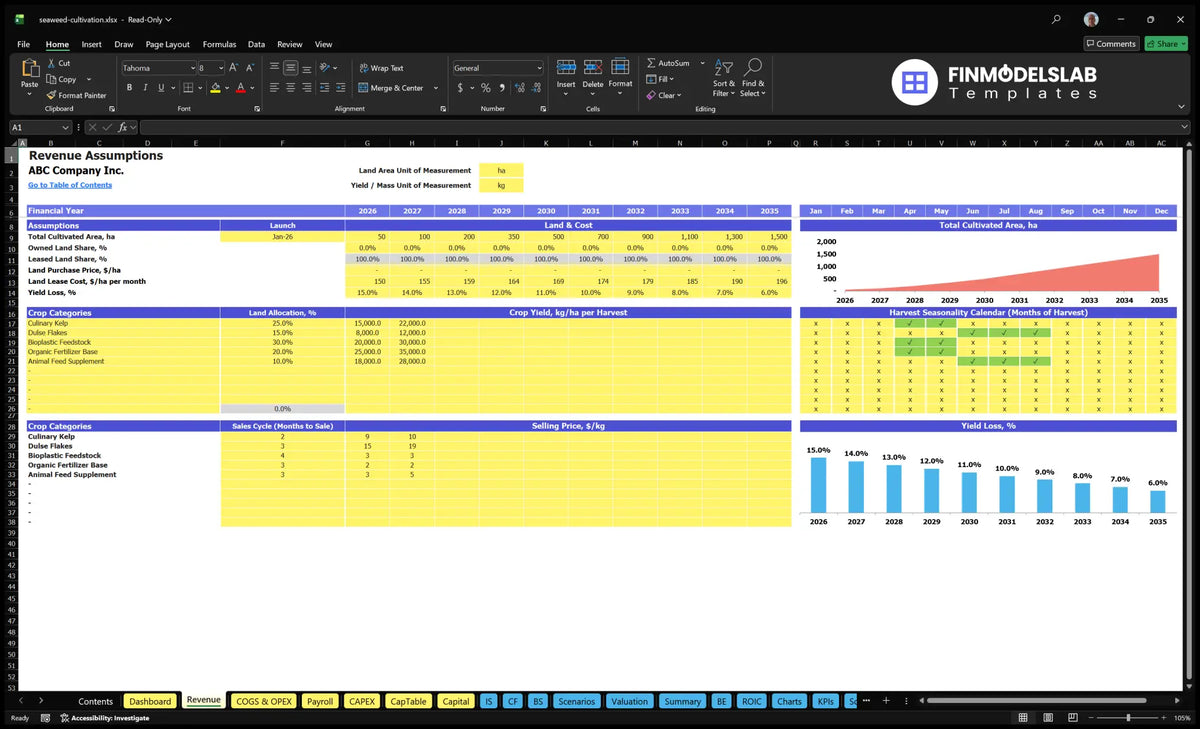Select the land area unit 'ha' cell
Viewport: 1200px width, 729px height.
click(501, 170)
